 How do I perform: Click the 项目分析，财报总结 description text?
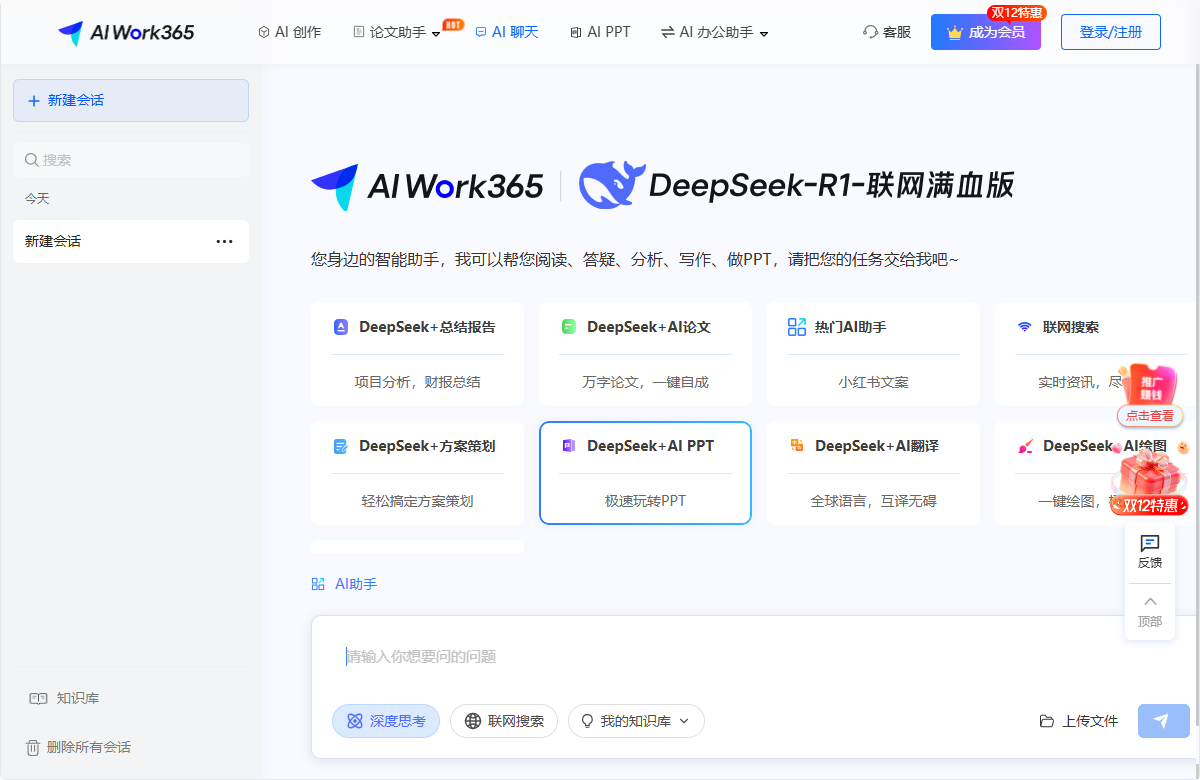click(x=417, y=382)
